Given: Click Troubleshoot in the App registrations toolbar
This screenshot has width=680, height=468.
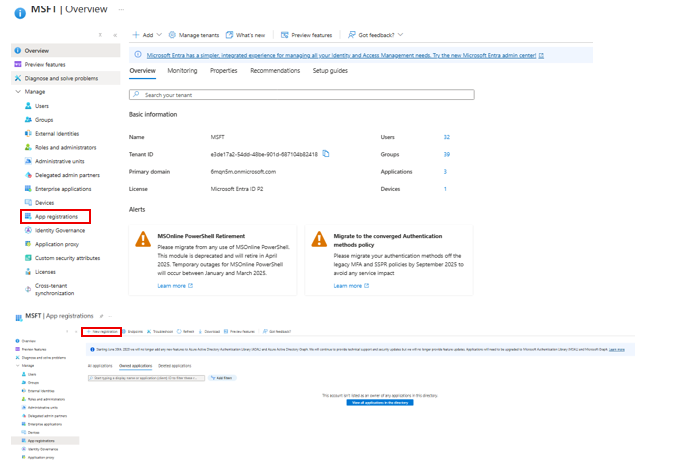Looking at the screenshot, I should click(160, 331).
